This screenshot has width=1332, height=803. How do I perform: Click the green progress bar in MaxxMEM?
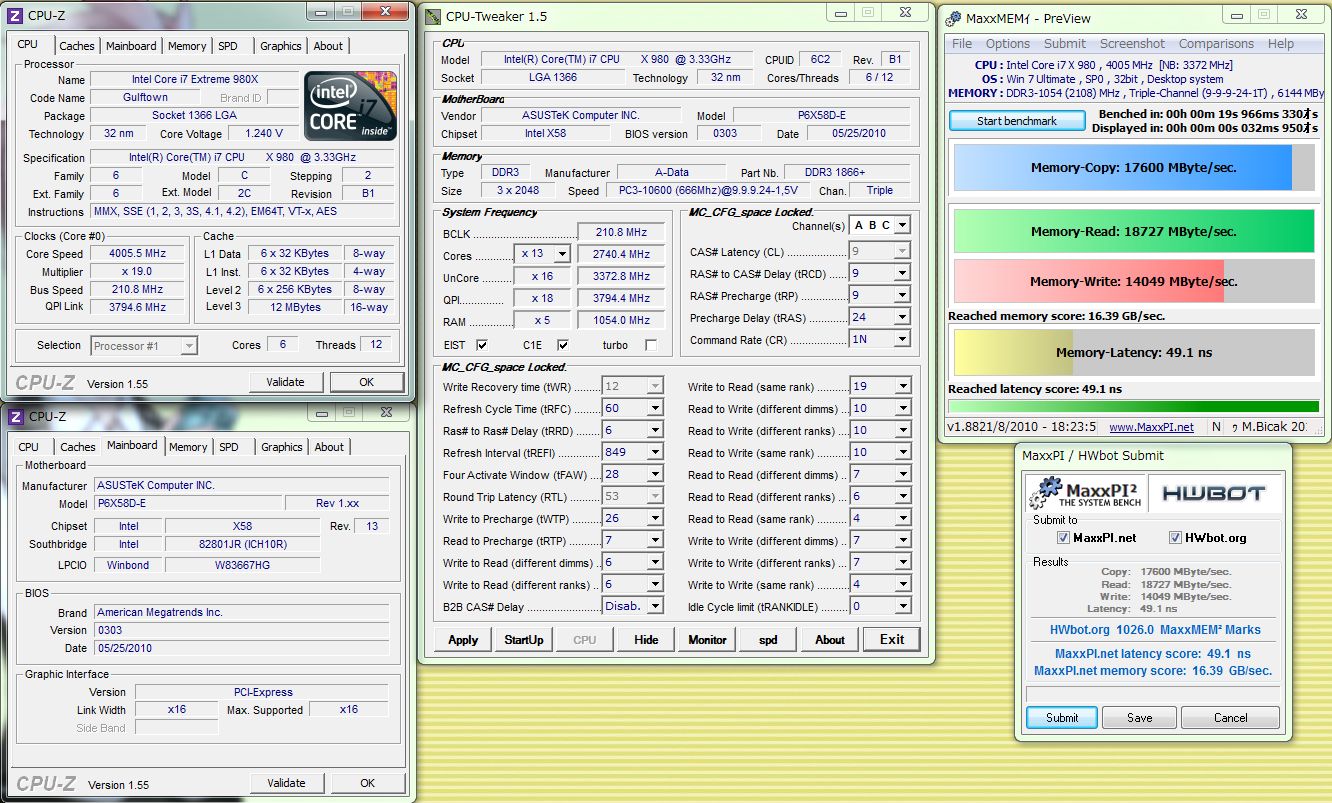[x=1133, y=406]
